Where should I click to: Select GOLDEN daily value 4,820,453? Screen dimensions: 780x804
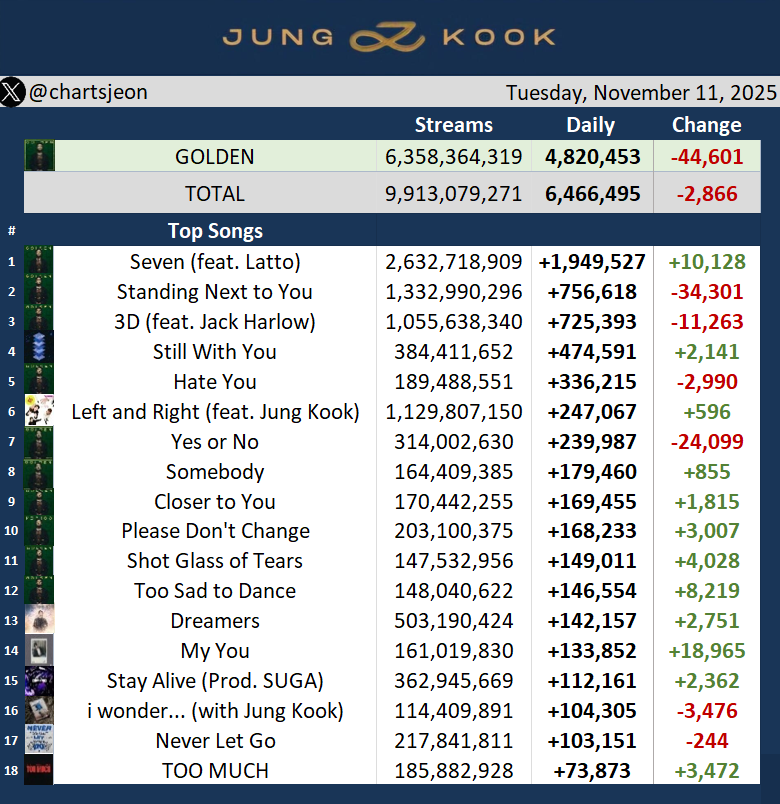point(592,157)
